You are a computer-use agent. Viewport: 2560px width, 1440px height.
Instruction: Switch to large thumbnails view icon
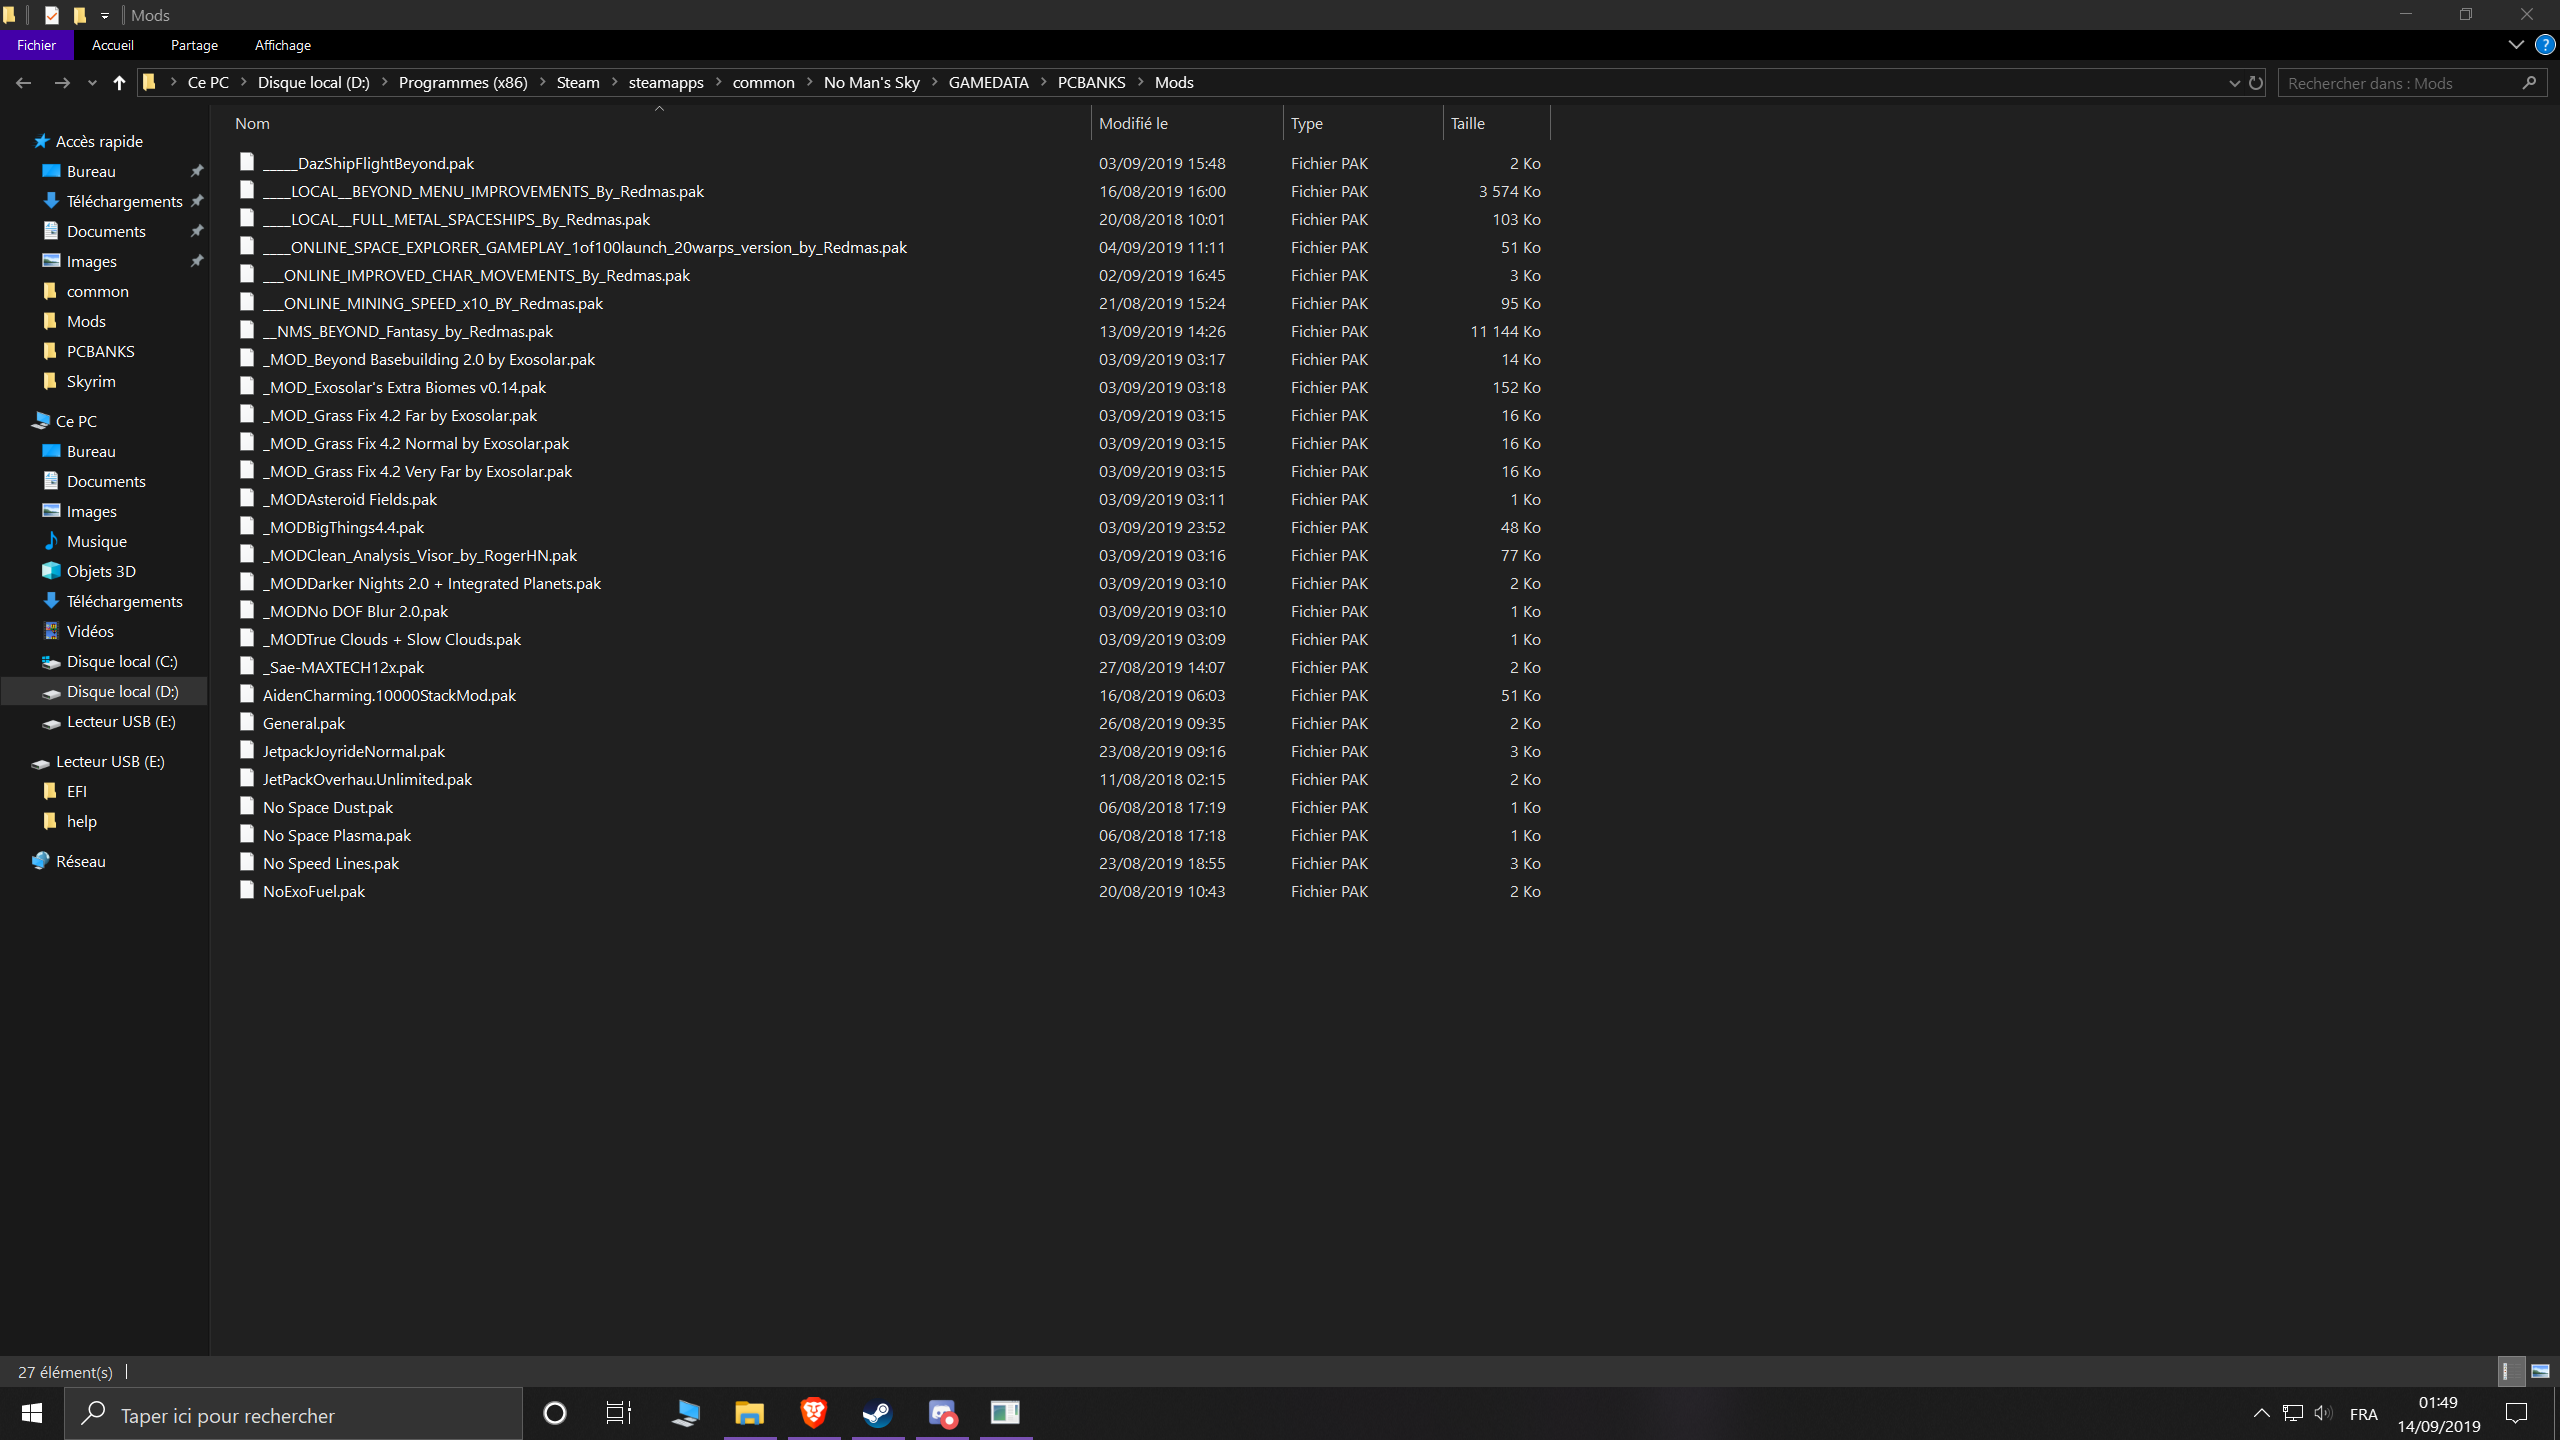click(2540, 1371)
